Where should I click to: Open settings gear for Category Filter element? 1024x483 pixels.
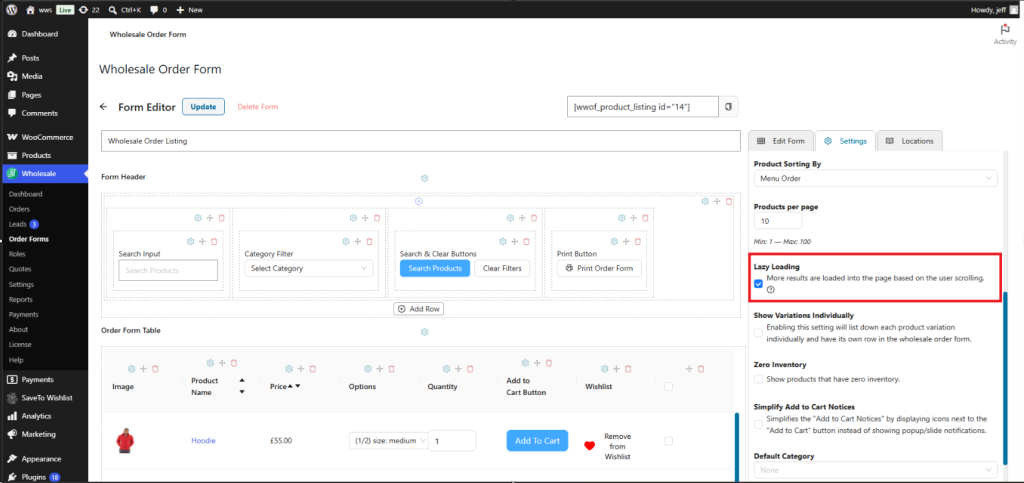tap(346, 242)
